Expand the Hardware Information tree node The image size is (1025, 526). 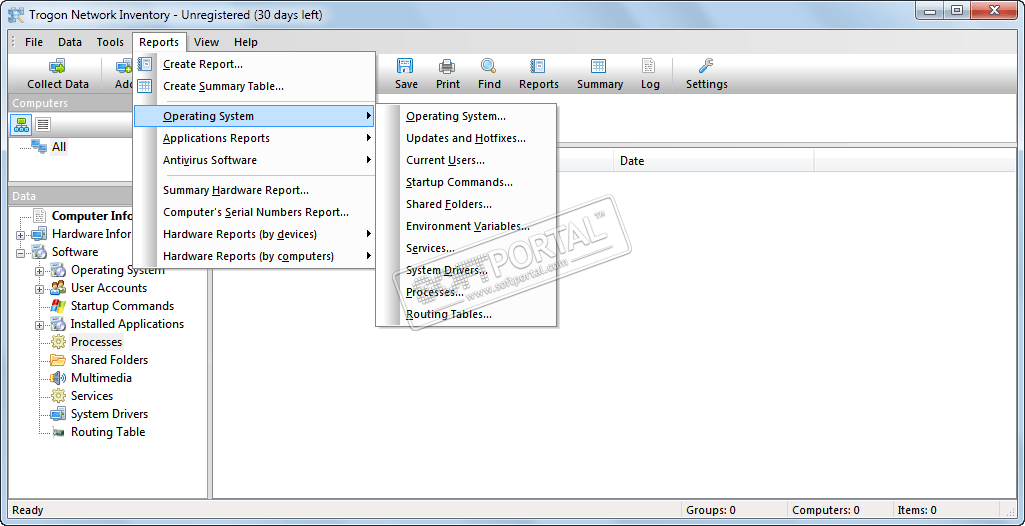coord(21,235)
